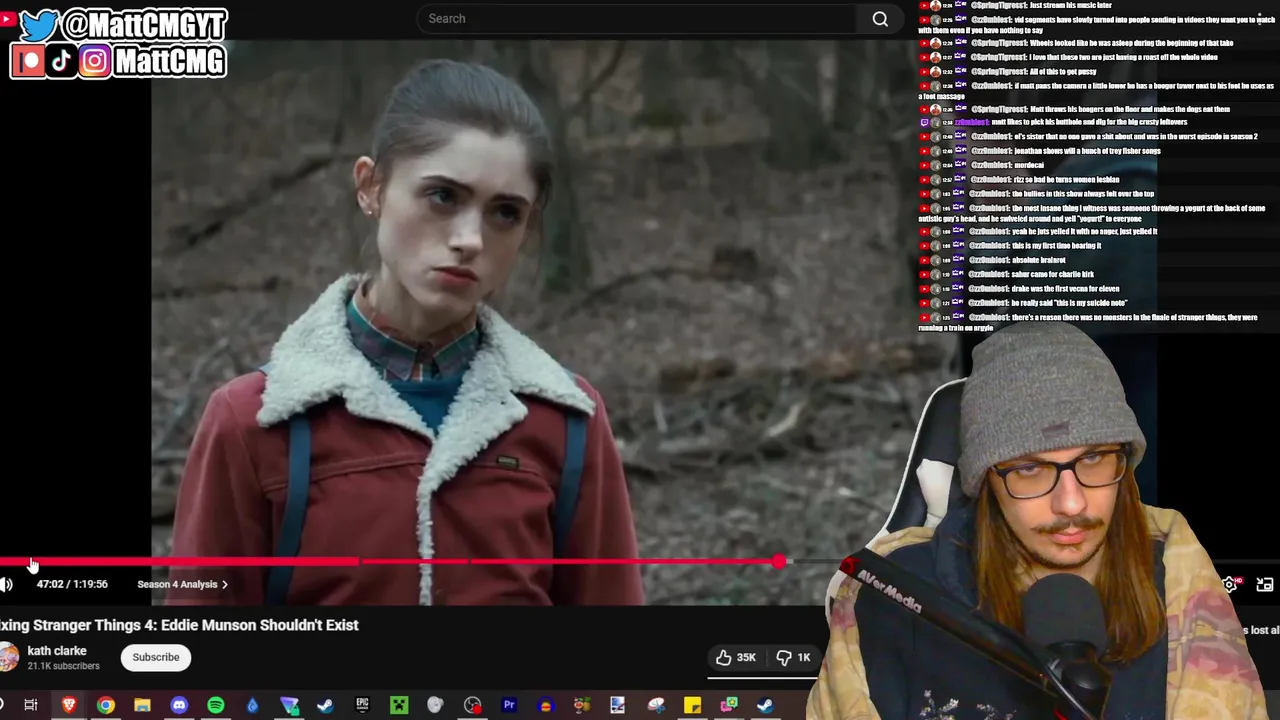Screen dimensions: 1280x720
Task: Open Discord from taskbar
Action: point(179,706)
